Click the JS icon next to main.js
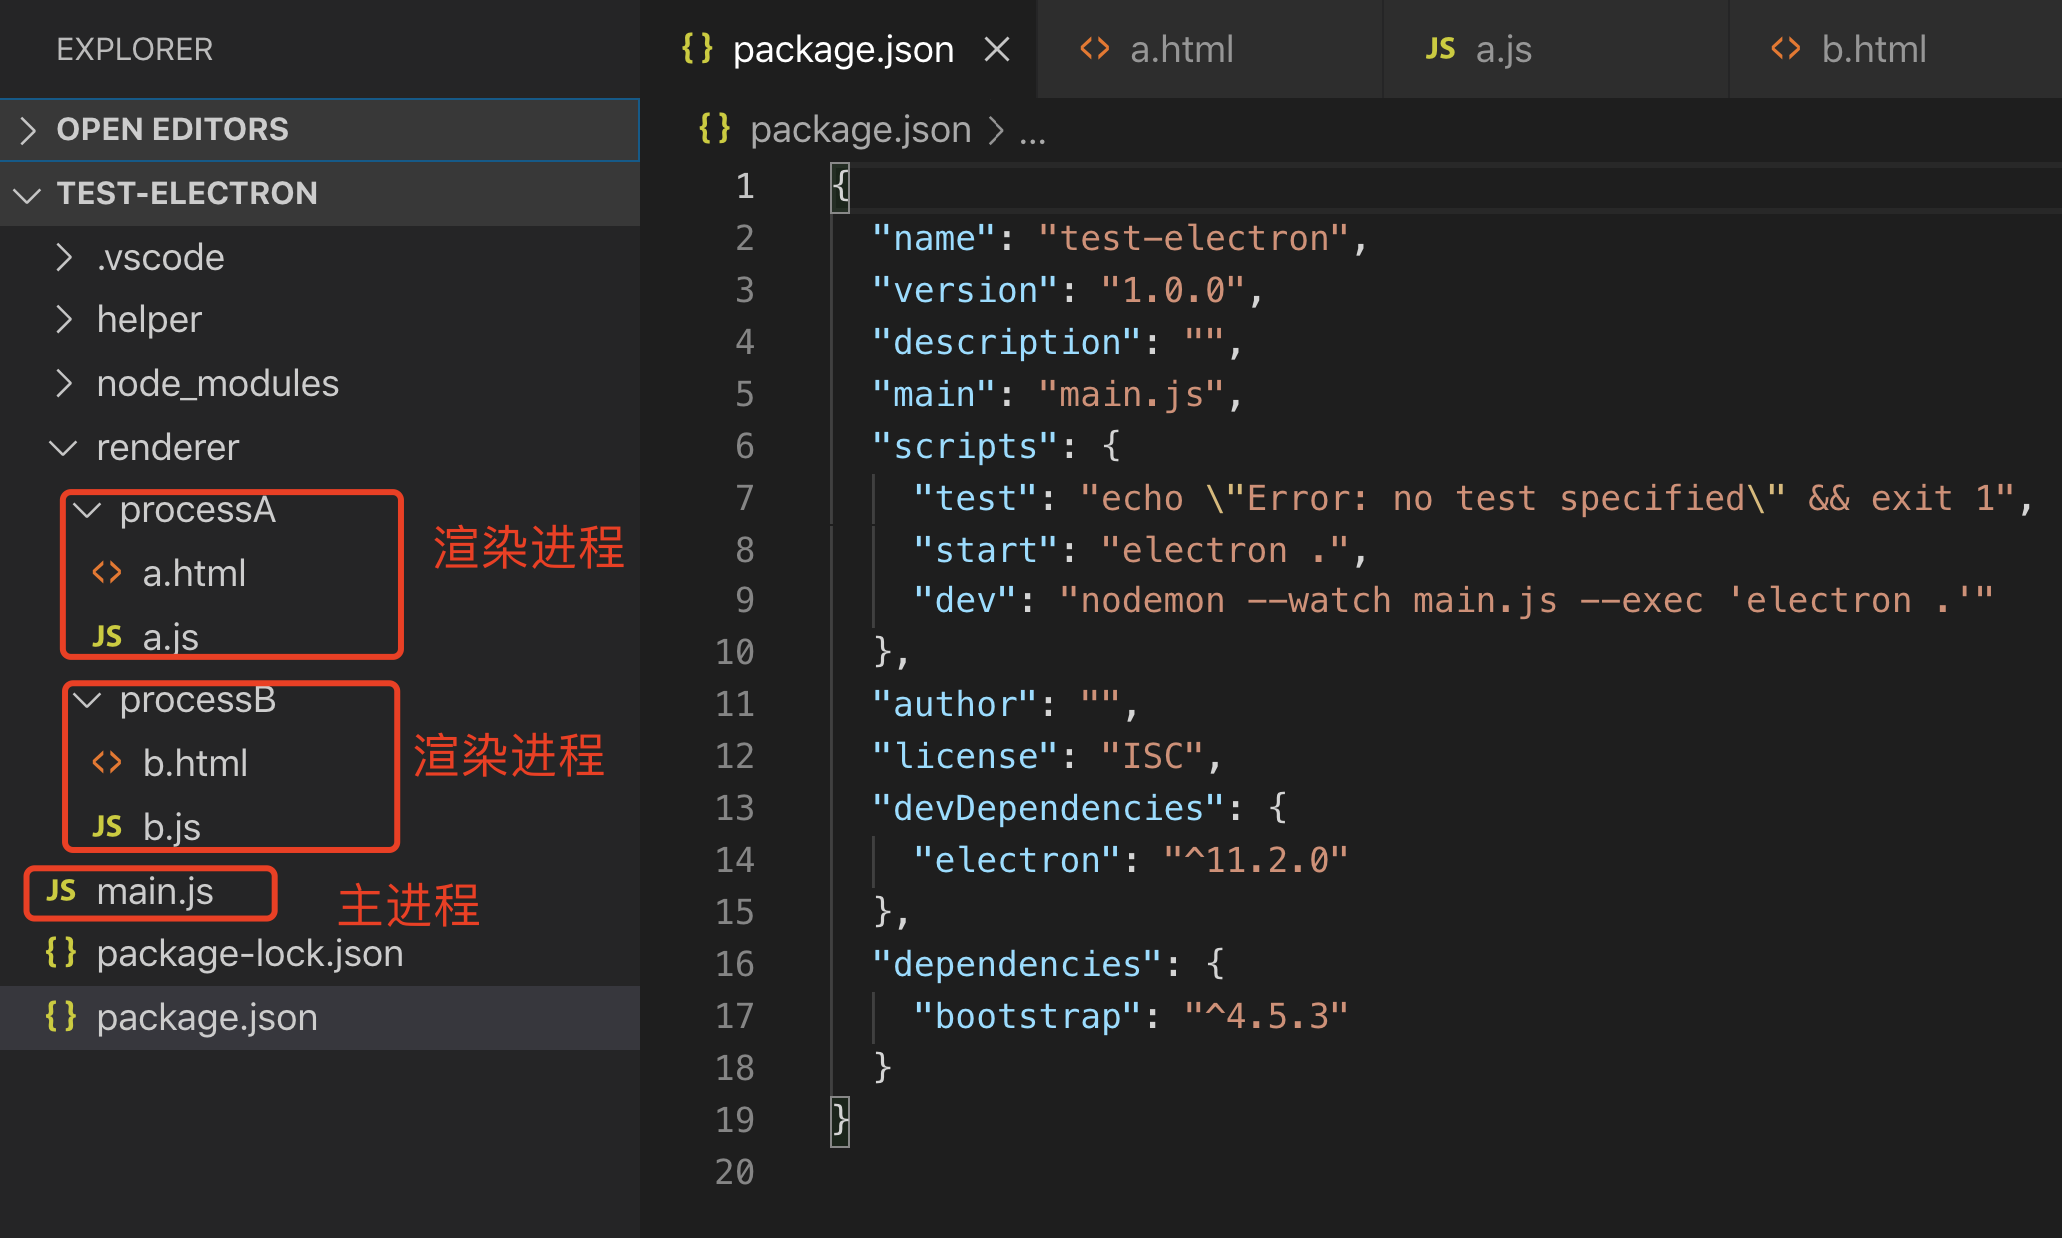The width and height of the screenshot is (2062, 1238). coord(61,891)
